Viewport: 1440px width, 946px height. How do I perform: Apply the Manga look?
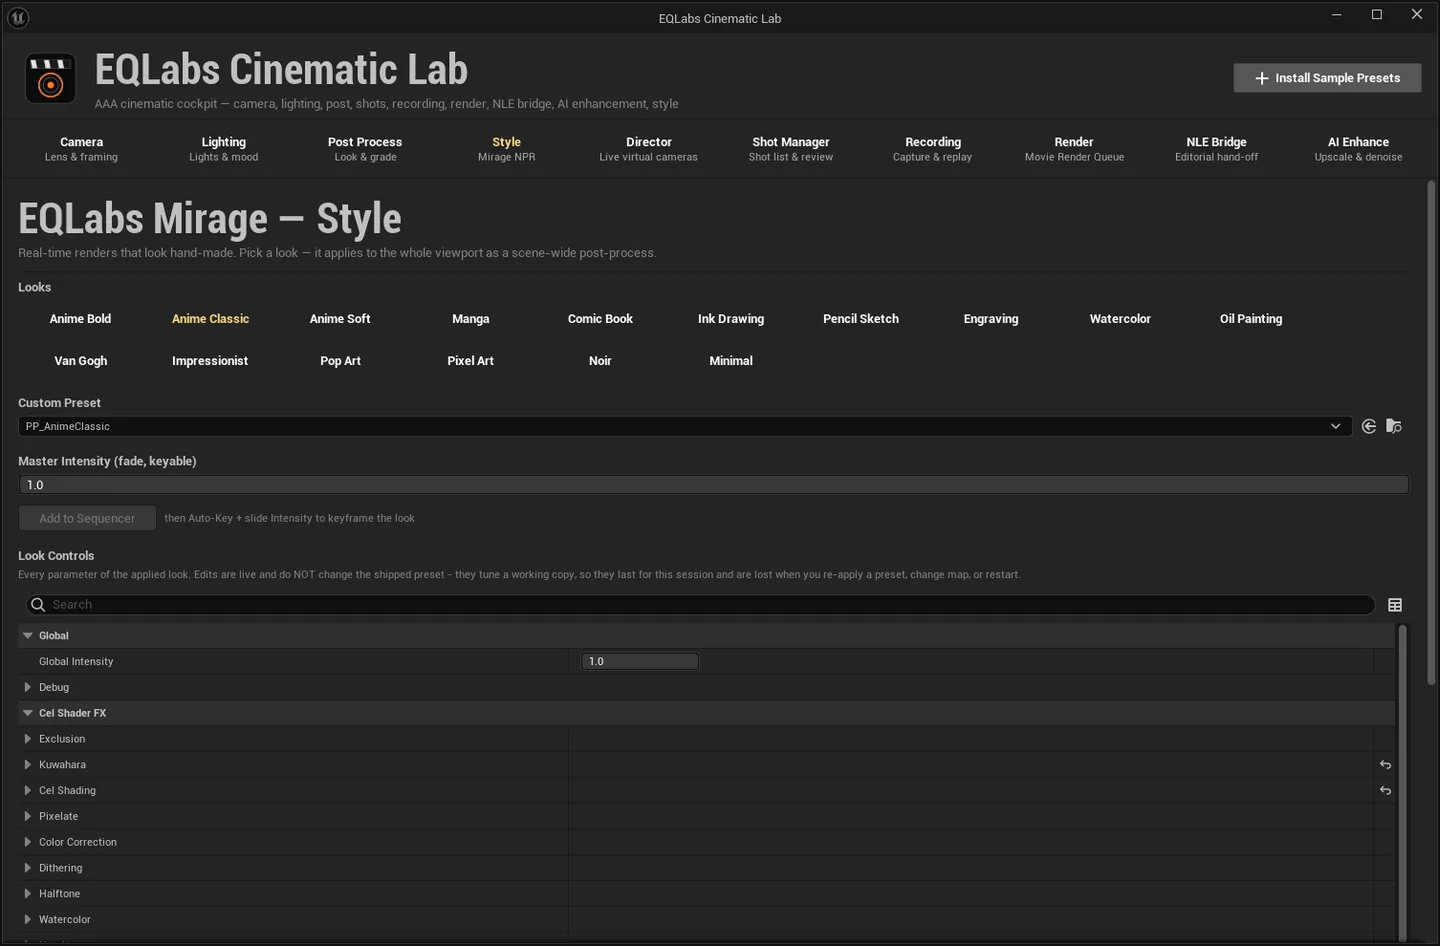pos(470,319)
